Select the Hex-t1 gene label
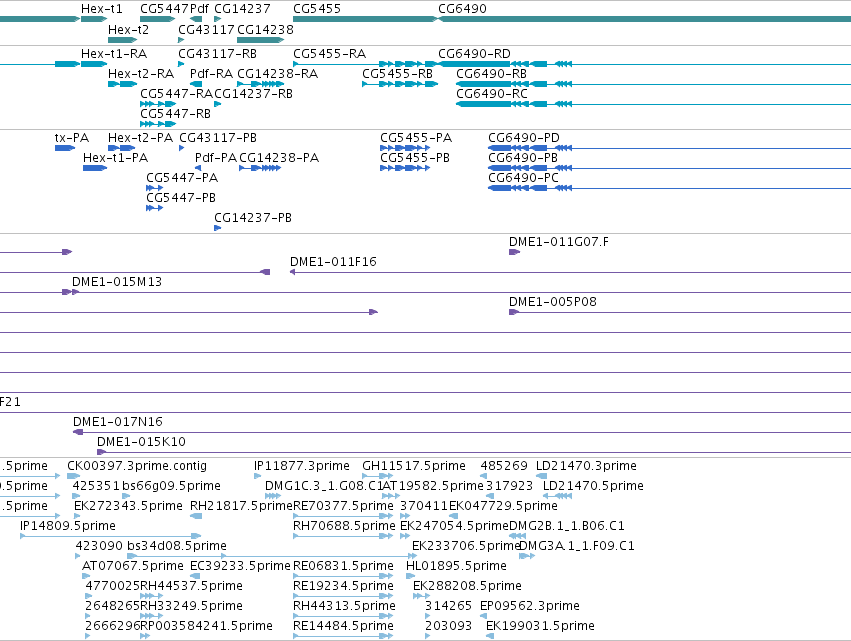The width and height of the screenshot is (851, 641). click(x=101, y=9)
